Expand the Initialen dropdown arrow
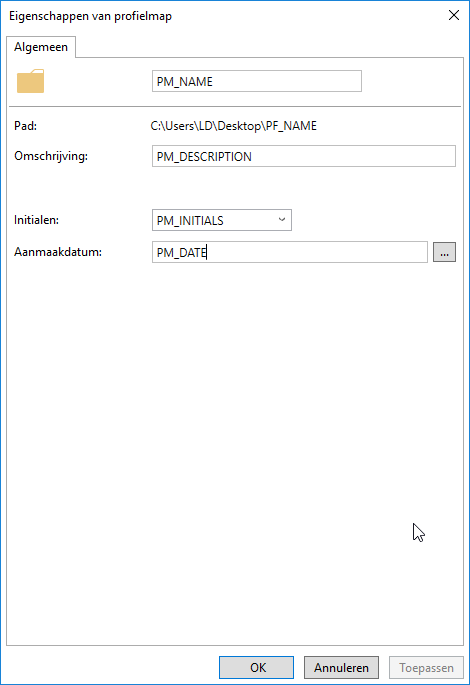The image size is (470, 685). pyautogui.click(x=282, y=220)
